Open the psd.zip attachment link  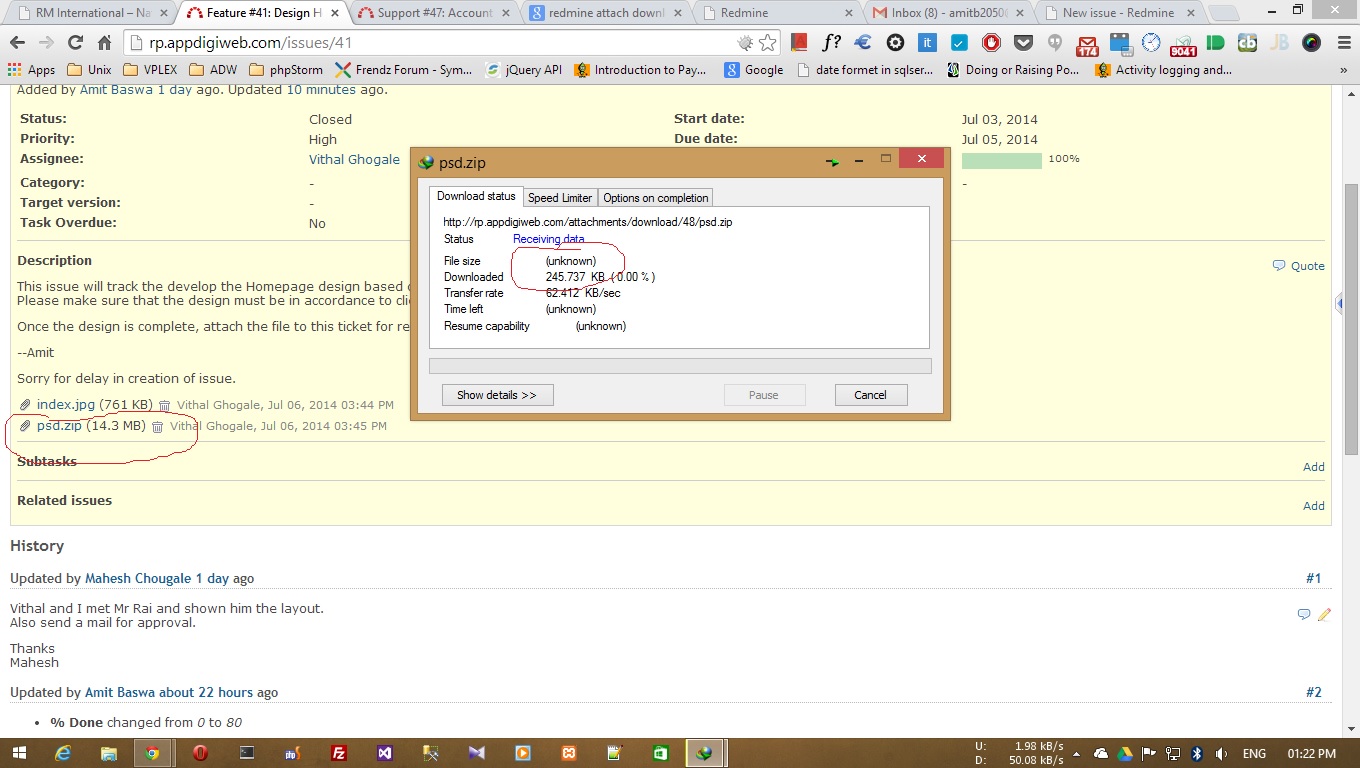pyautogui.click(x=59, y=426)
